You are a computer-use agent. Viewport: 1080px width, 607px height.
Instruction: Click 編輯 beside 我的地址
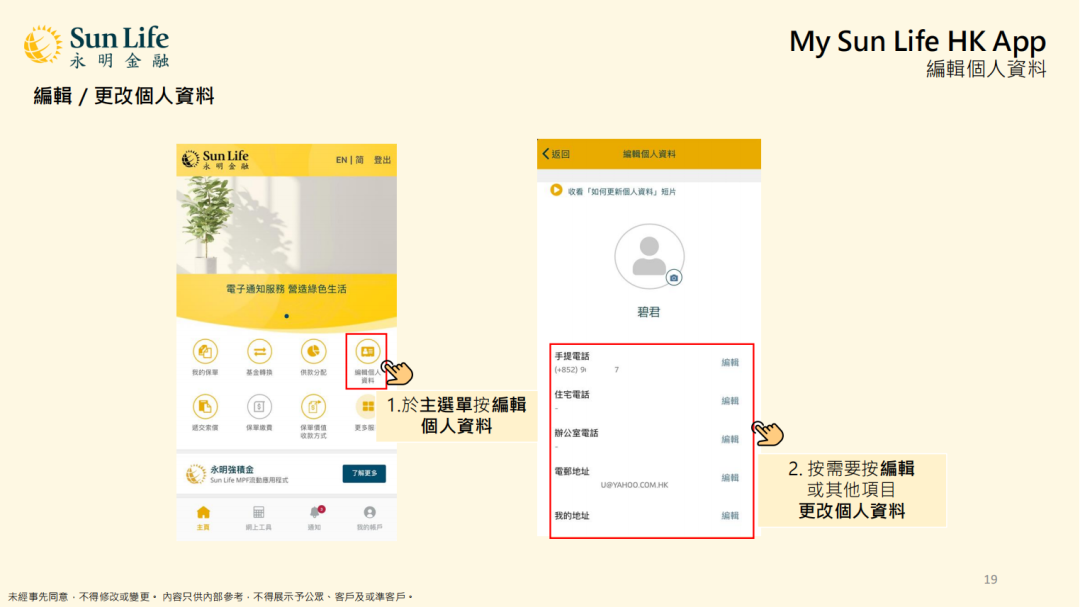(x=730, y=516)
